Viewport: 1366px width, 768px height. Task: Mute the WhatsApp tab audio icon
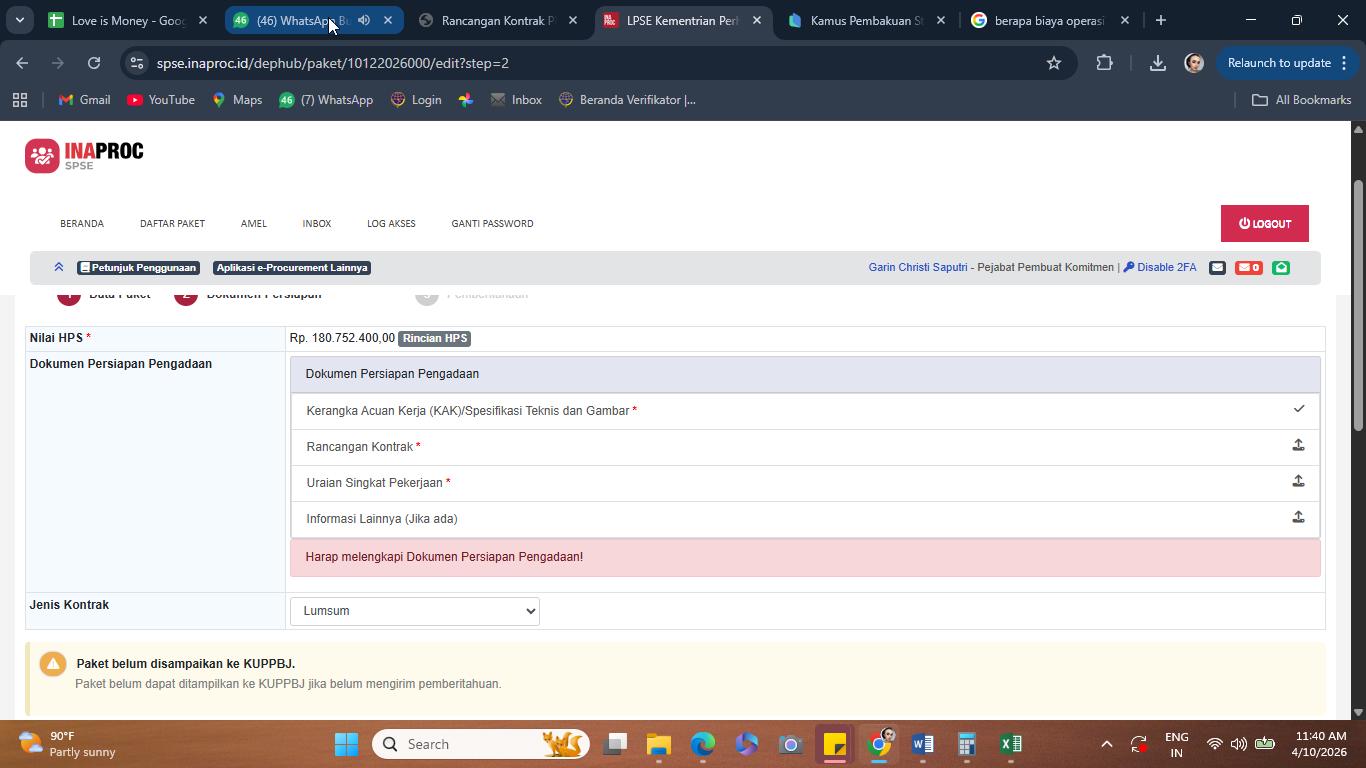click(x=364, y=20)
